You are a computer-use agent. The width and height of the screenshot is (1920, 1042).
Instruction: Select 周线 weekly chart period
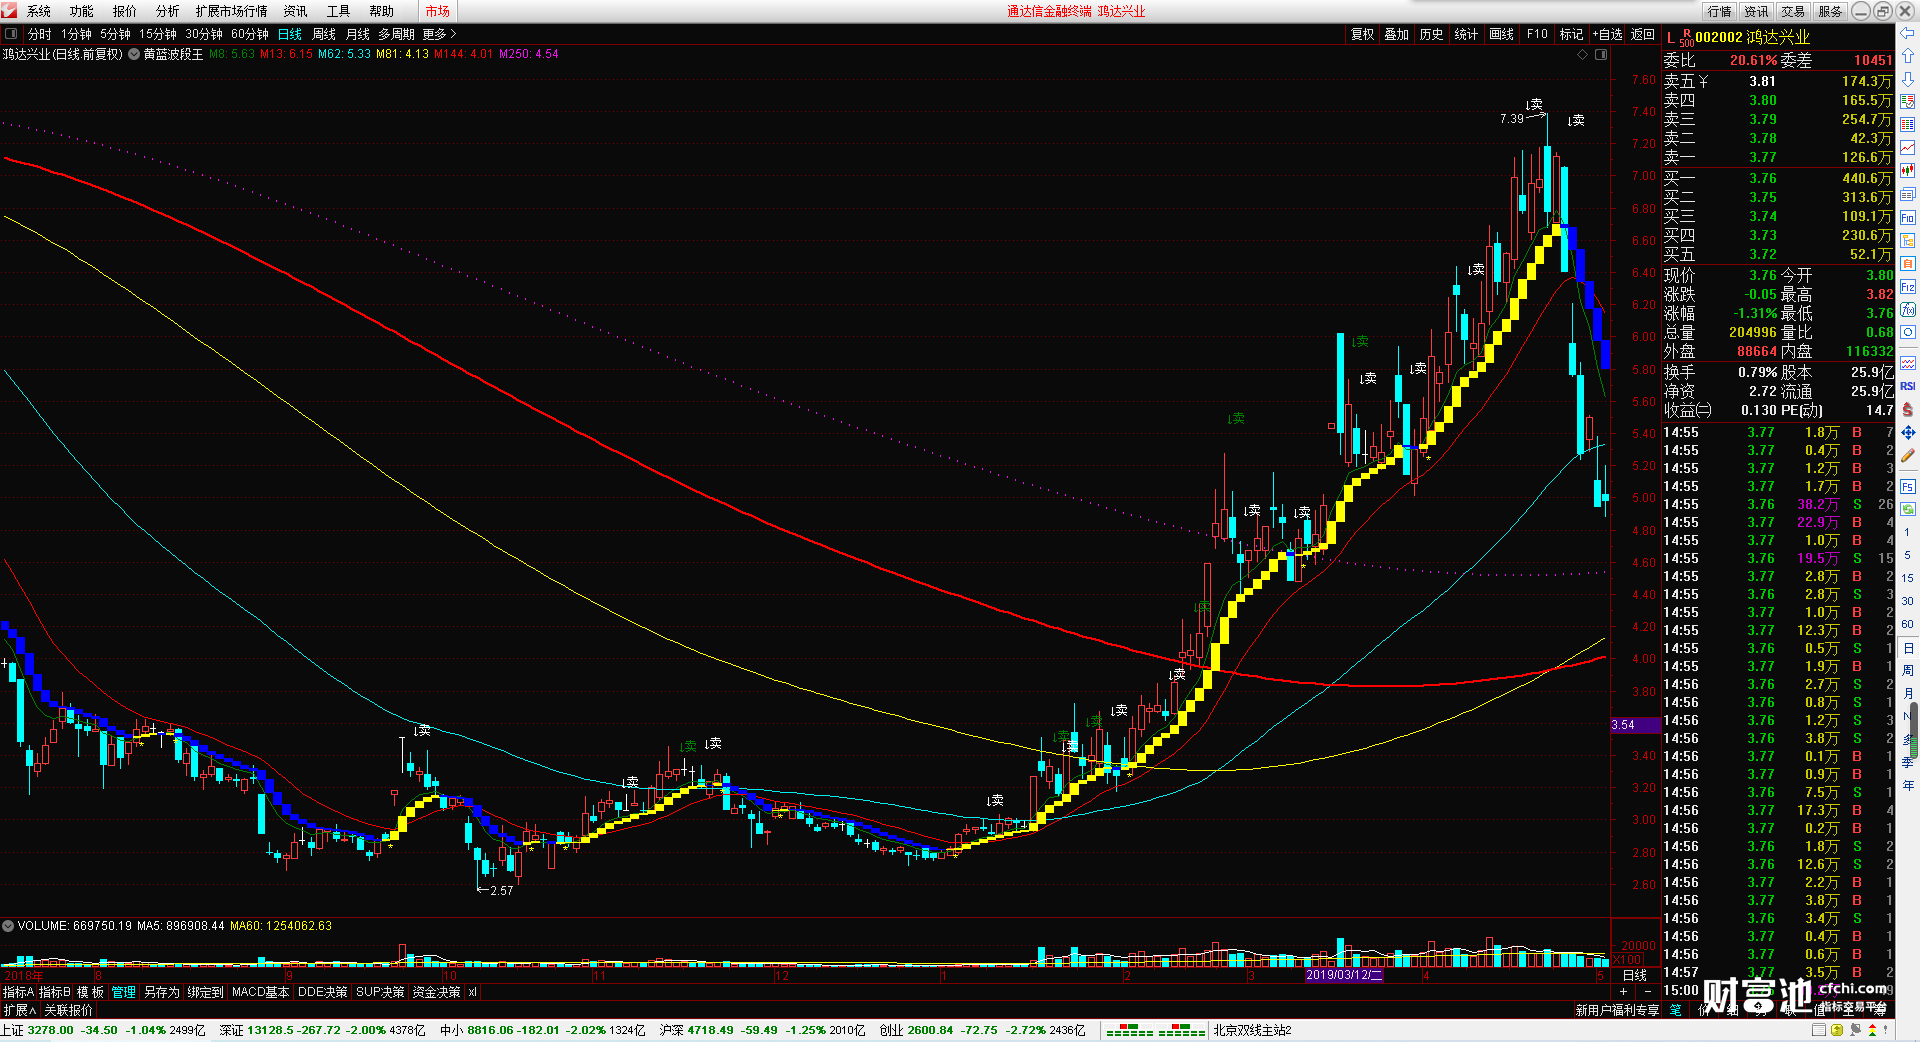(324, 34)
